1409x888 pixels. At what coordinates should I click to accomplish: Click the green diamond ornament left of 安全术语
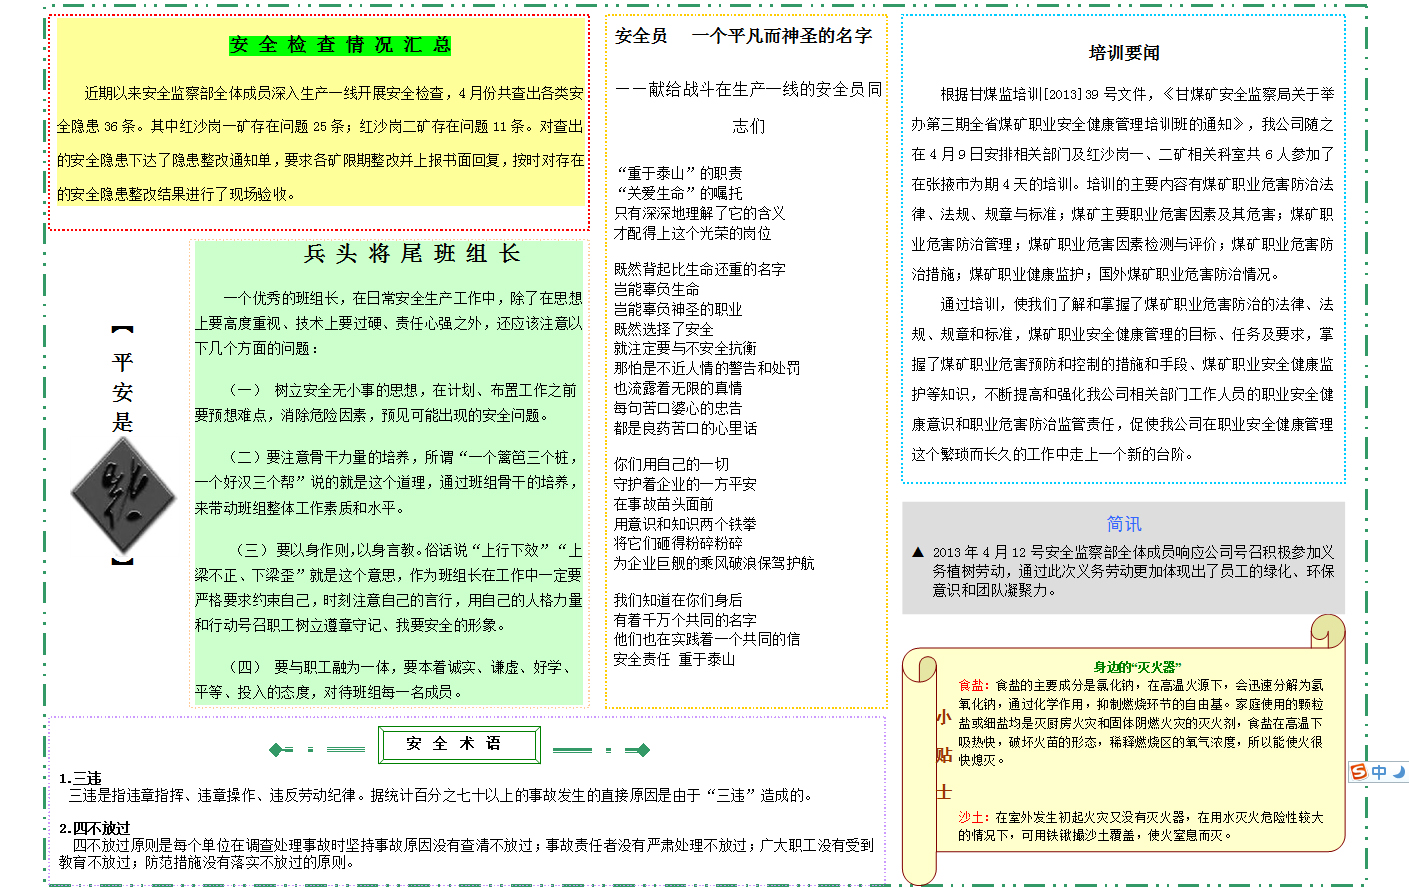coord(278,749)
